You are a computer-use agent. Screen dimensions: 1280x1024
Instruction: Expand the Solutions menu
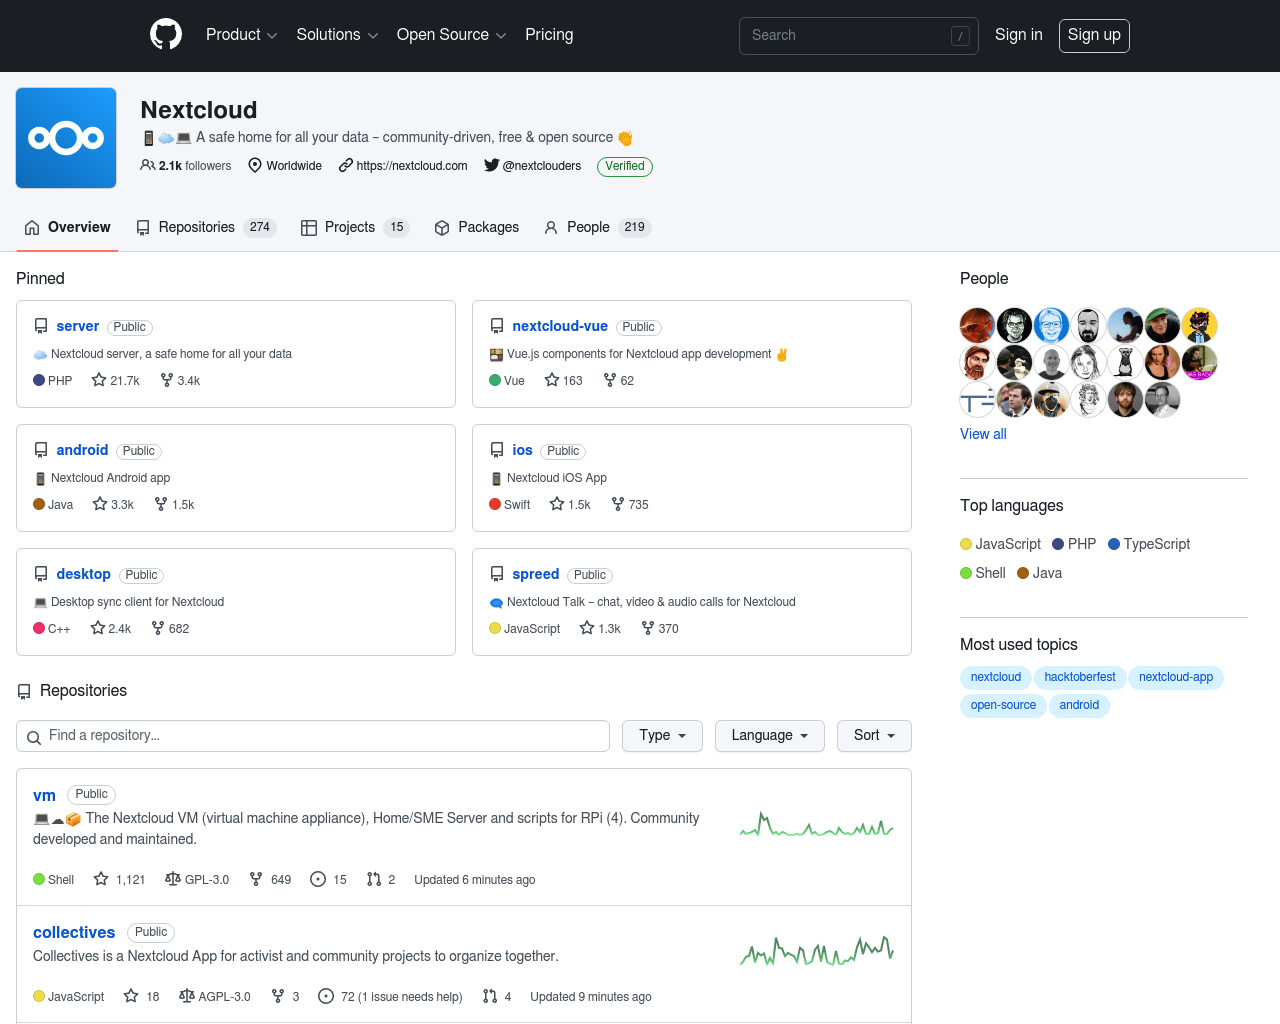point(337,35)
